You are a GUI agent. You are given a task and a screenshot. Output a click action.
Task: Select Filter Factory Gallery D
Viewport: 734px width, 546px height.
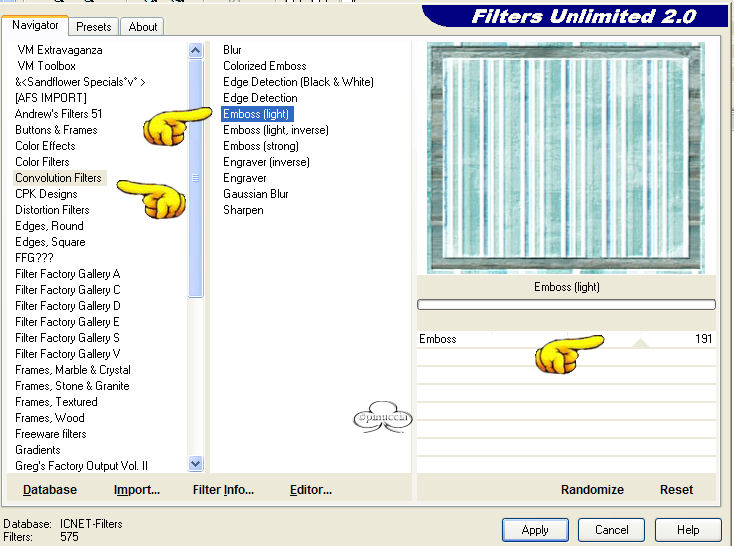click(x=68, y=306)
